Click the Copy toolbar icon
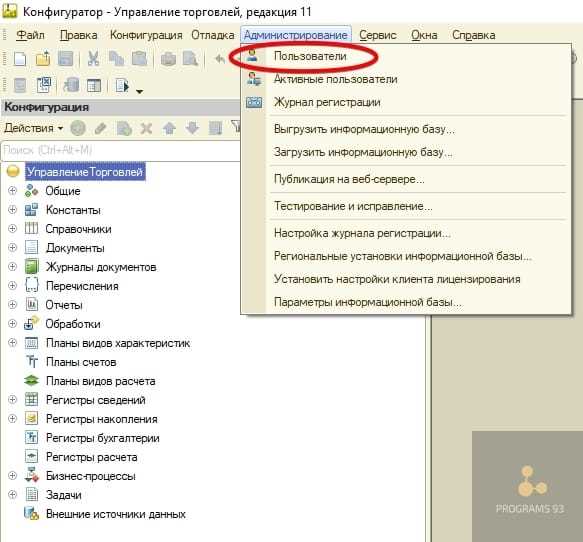Screen dimensions: 583x542 point(116,59)
